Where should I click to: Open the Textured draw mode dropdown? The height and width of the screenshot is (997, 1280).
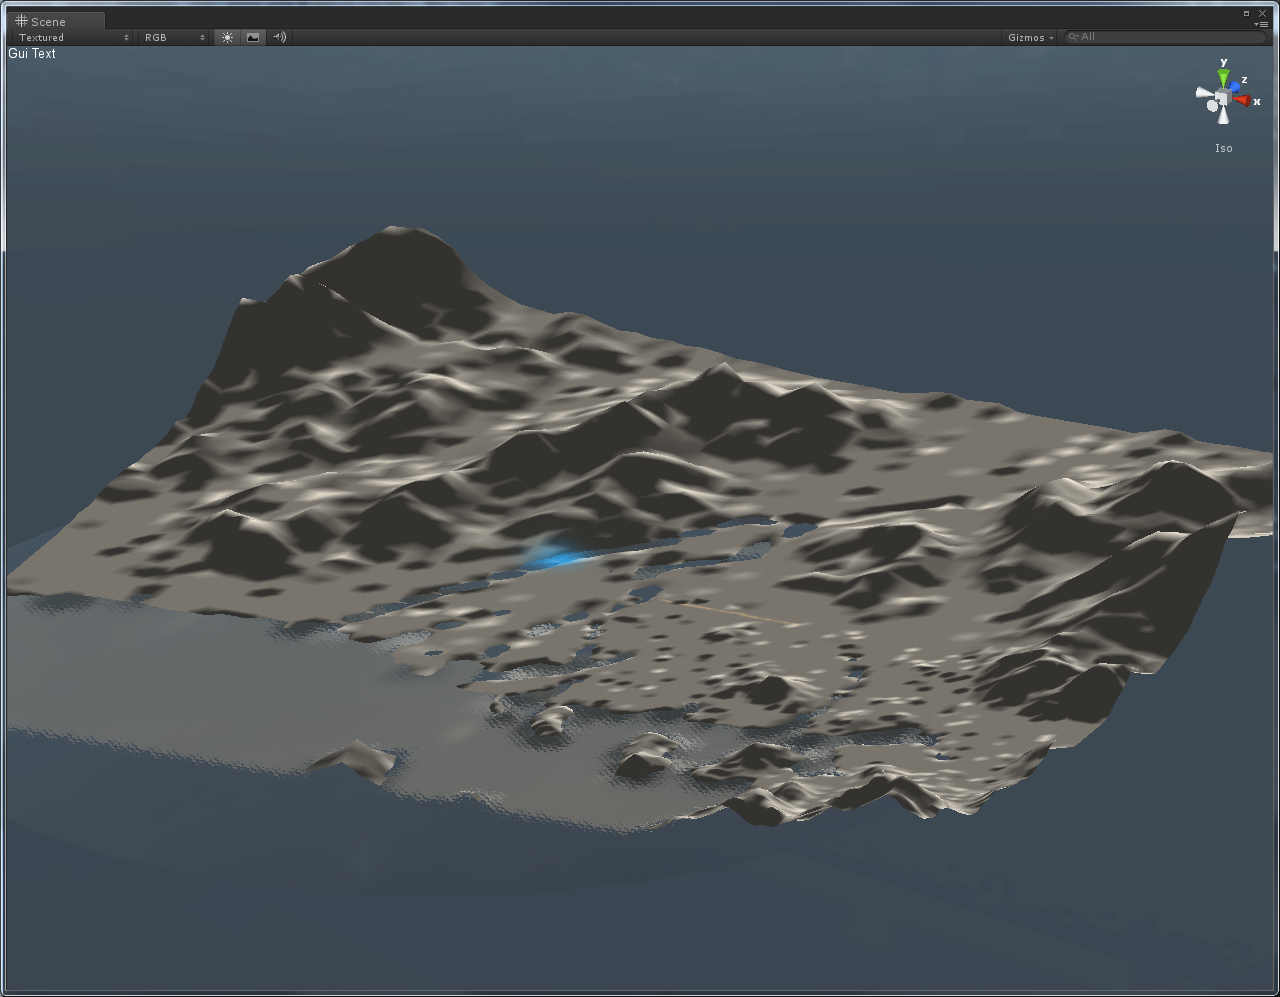74,37
